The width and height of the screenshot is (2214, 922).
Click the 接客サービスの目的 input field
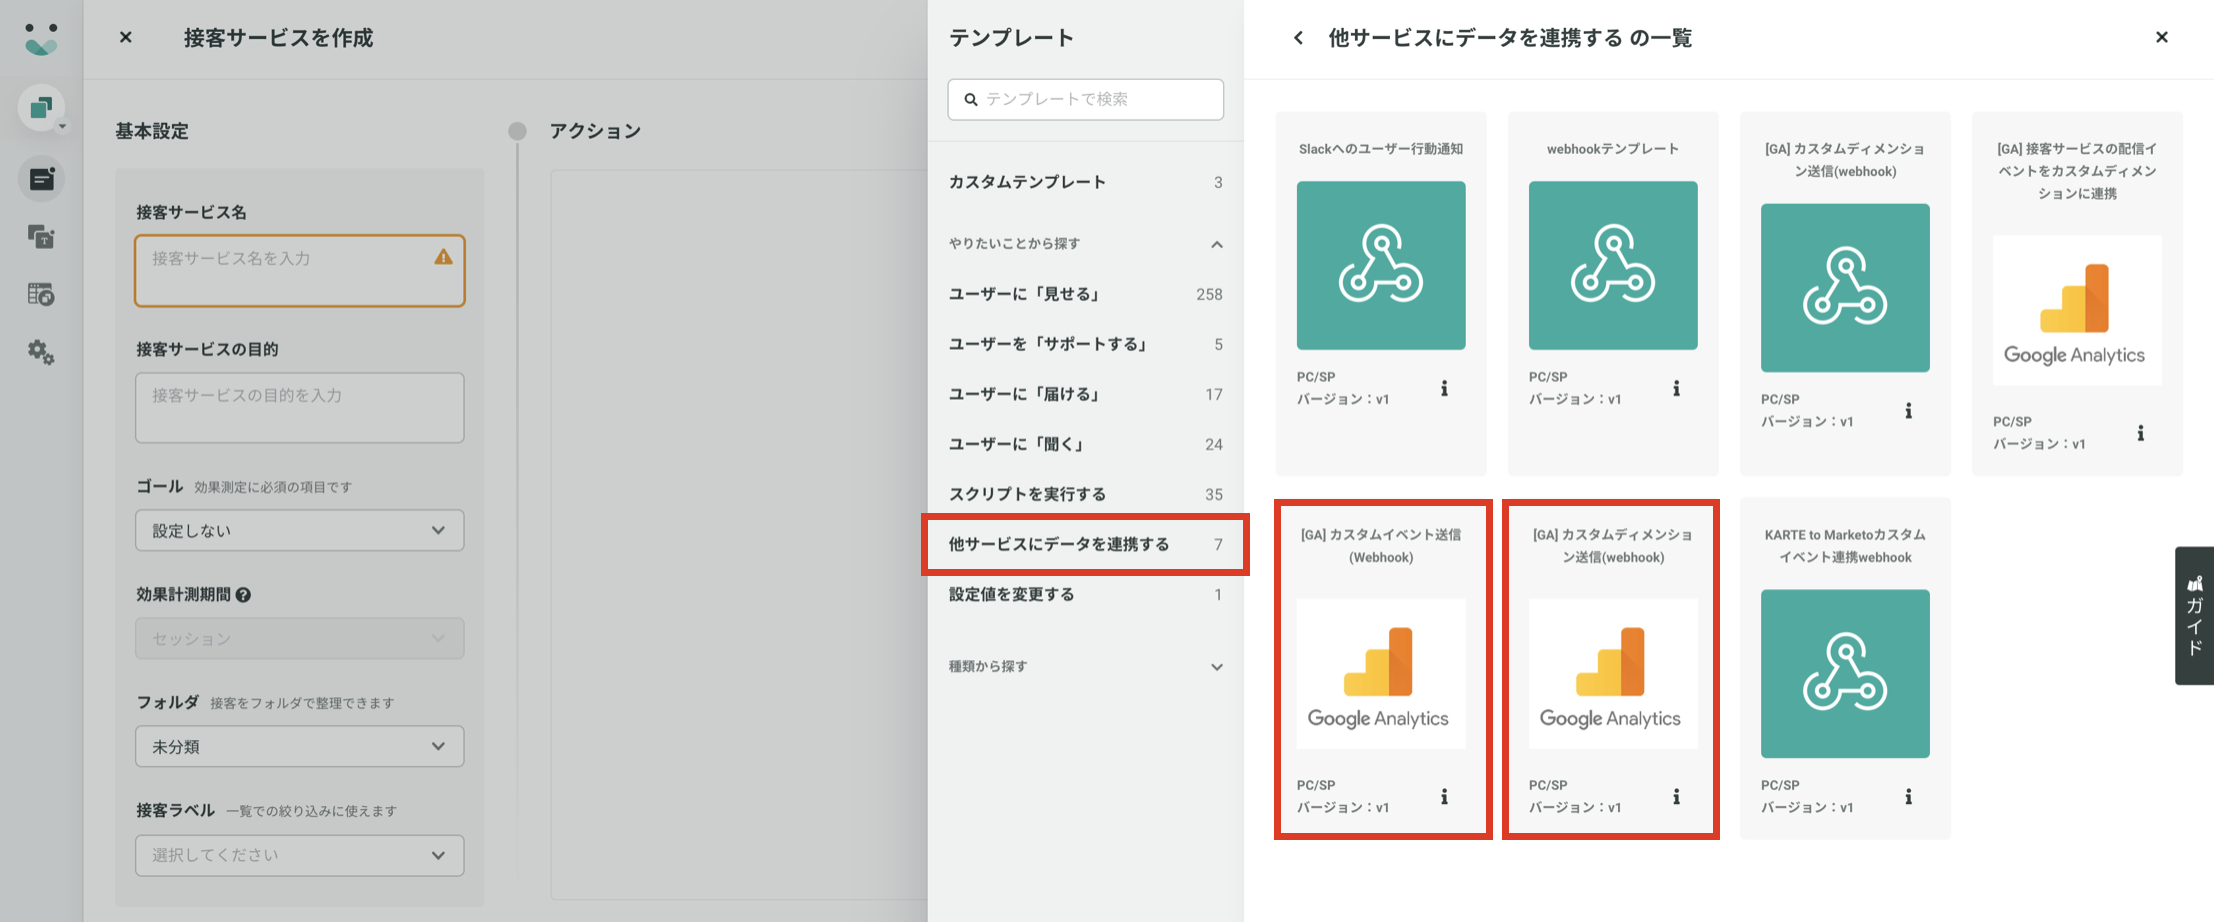click(x=300, y=407)
